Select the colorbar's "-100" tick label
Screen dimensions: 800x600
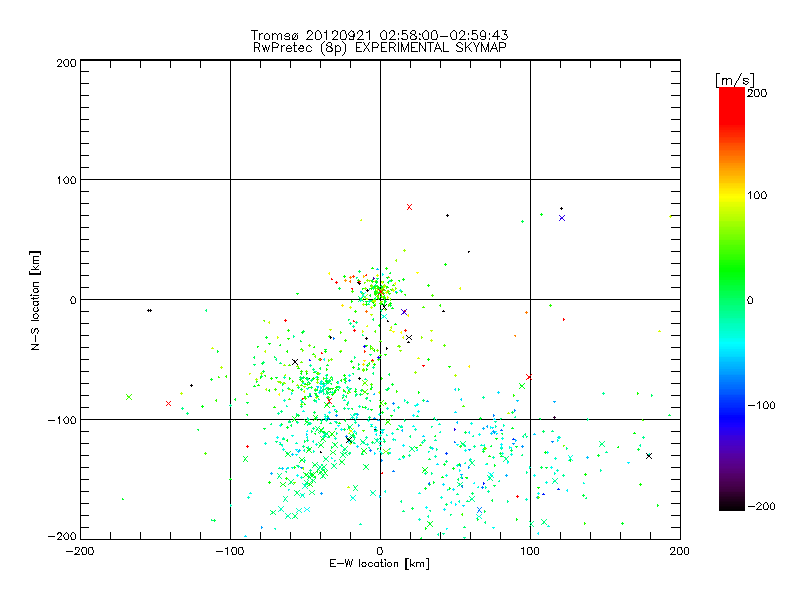[761, 405]
